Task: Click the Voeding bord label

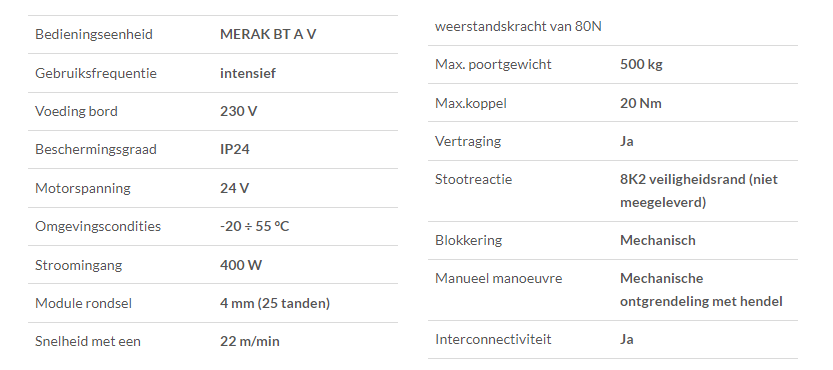Action: (x=76, y=112)
